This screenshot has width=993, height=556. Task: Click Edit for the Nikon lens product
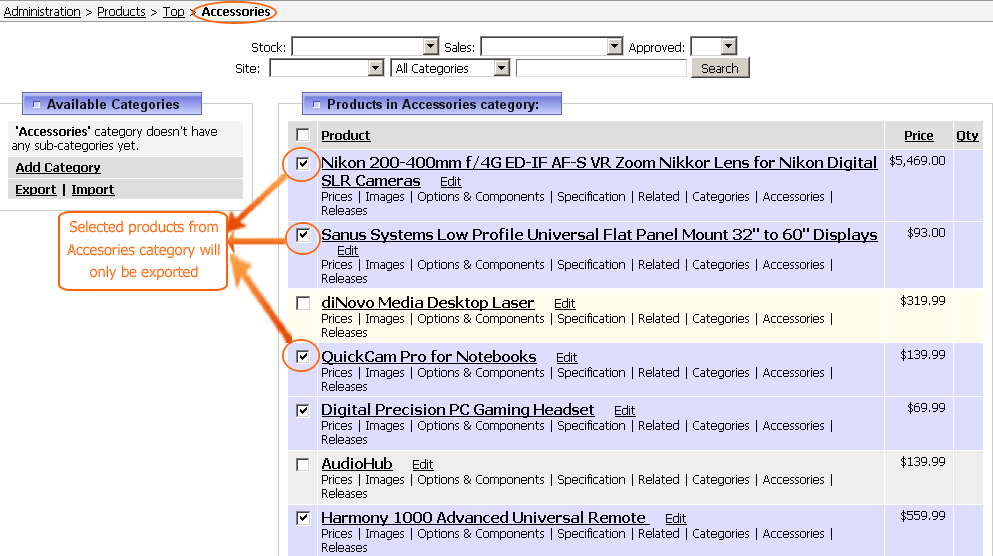click(x=450, y=182)
